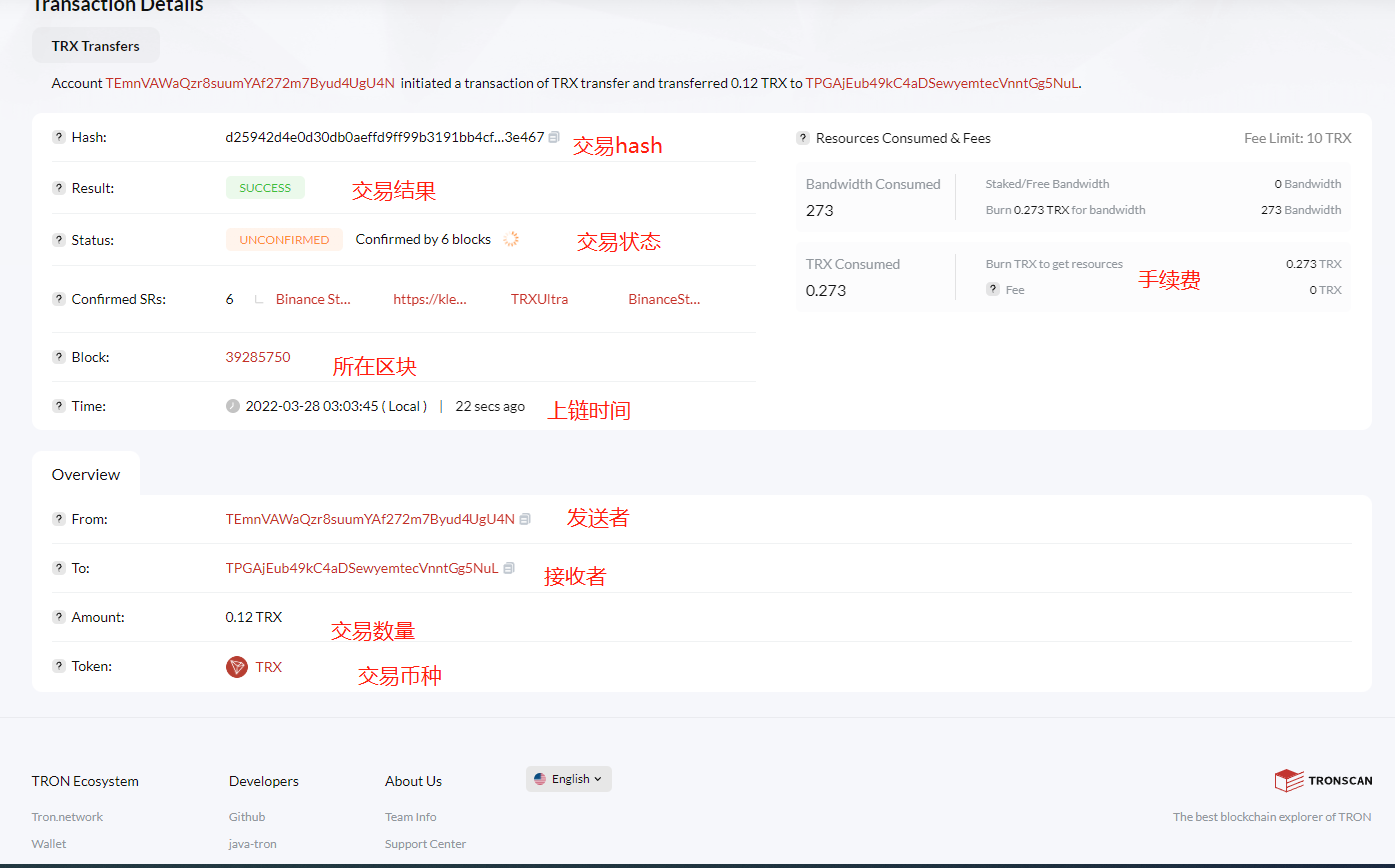Click the 'Burn TRX to get resources' text

click(1054, 264)
